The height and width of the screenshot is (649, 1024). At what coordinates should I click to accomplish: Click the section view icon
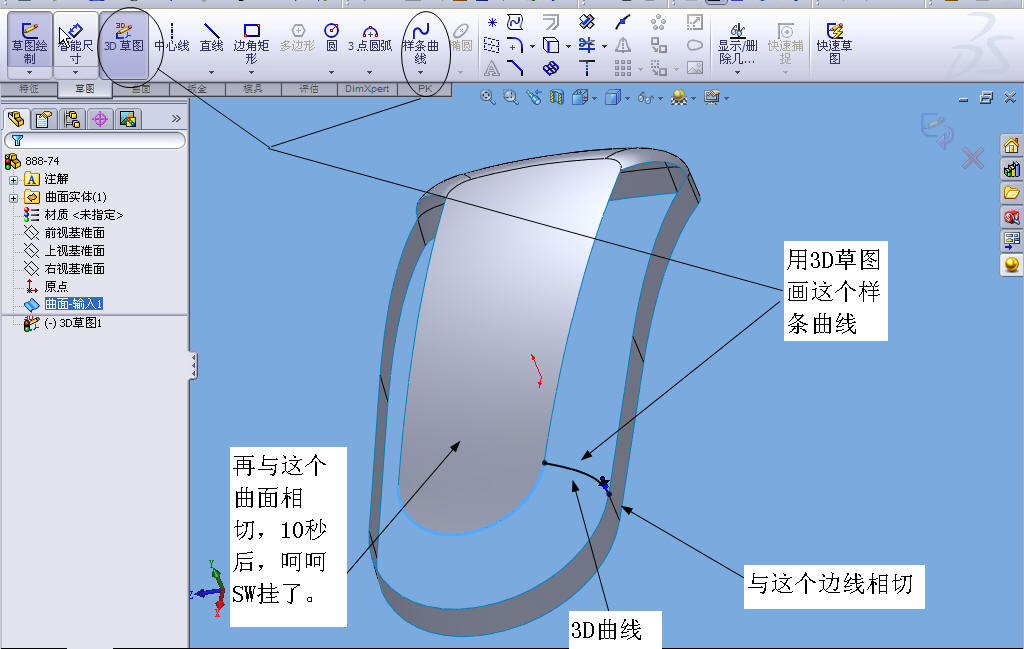click(556, 97)
